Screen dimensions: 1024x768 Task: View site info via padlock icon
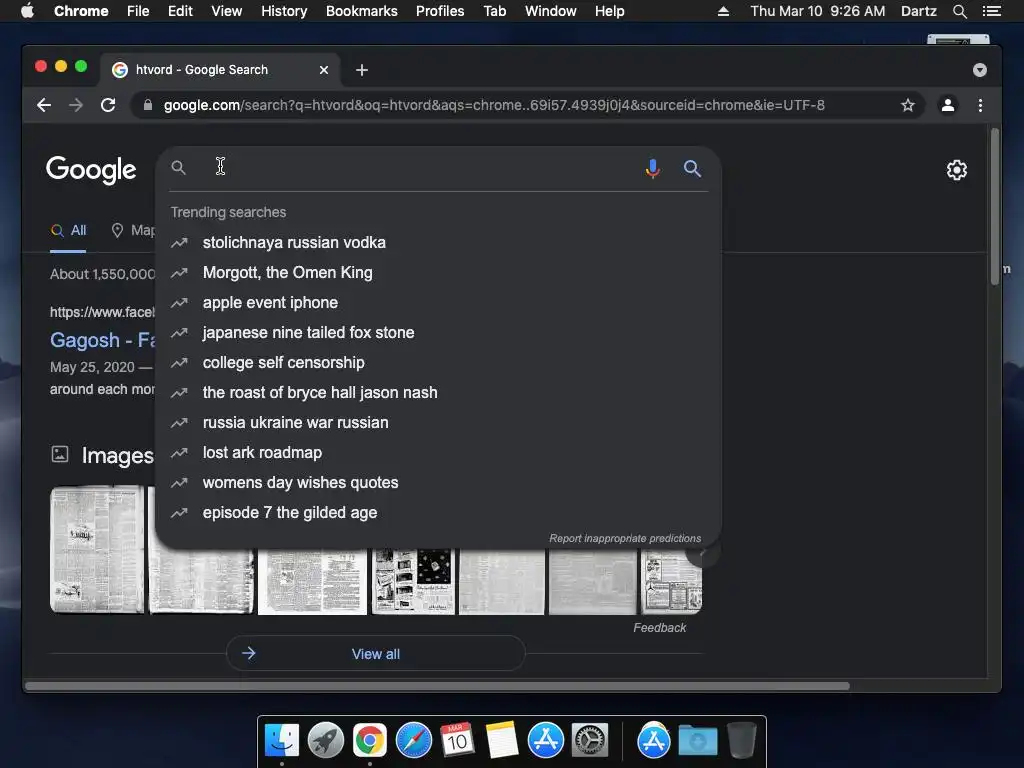tap(148, 105)
